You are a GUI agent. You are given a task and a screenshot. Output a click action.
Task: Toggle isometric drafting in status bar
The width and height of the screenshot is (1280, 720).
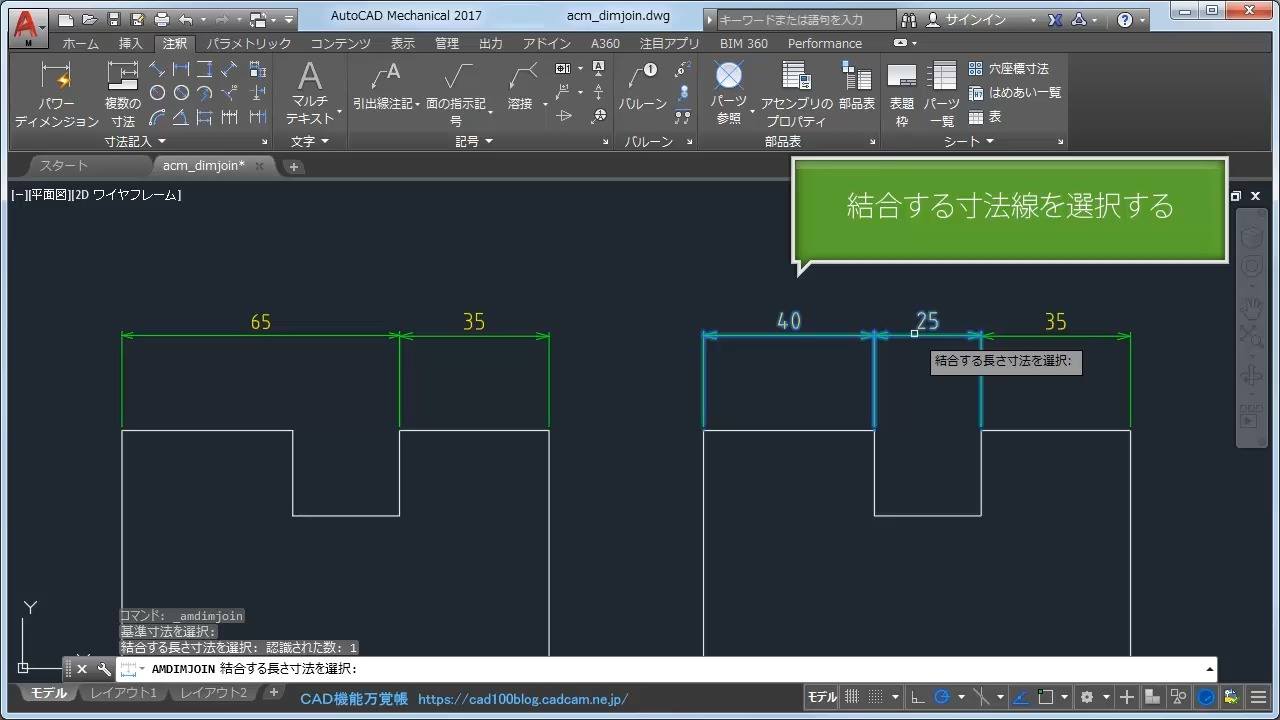[980, 697]
